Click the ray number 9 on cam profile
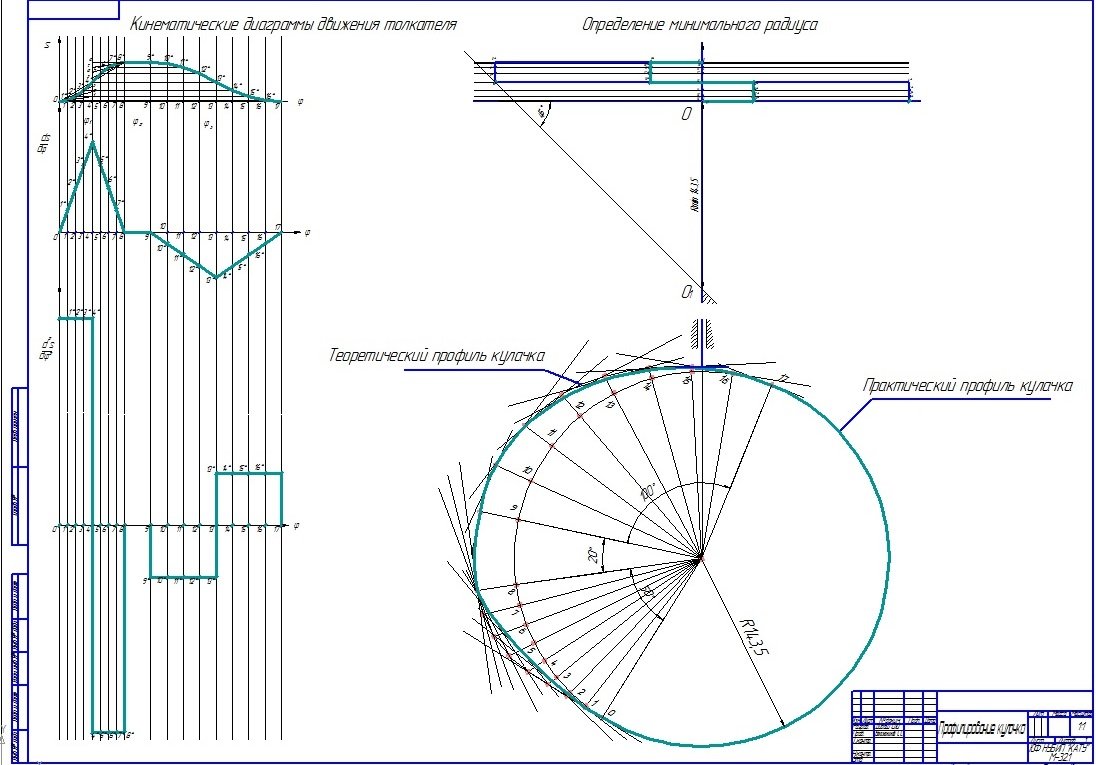Image resolution: width=1096 pixels, height=765 pixels. [515, 509]
